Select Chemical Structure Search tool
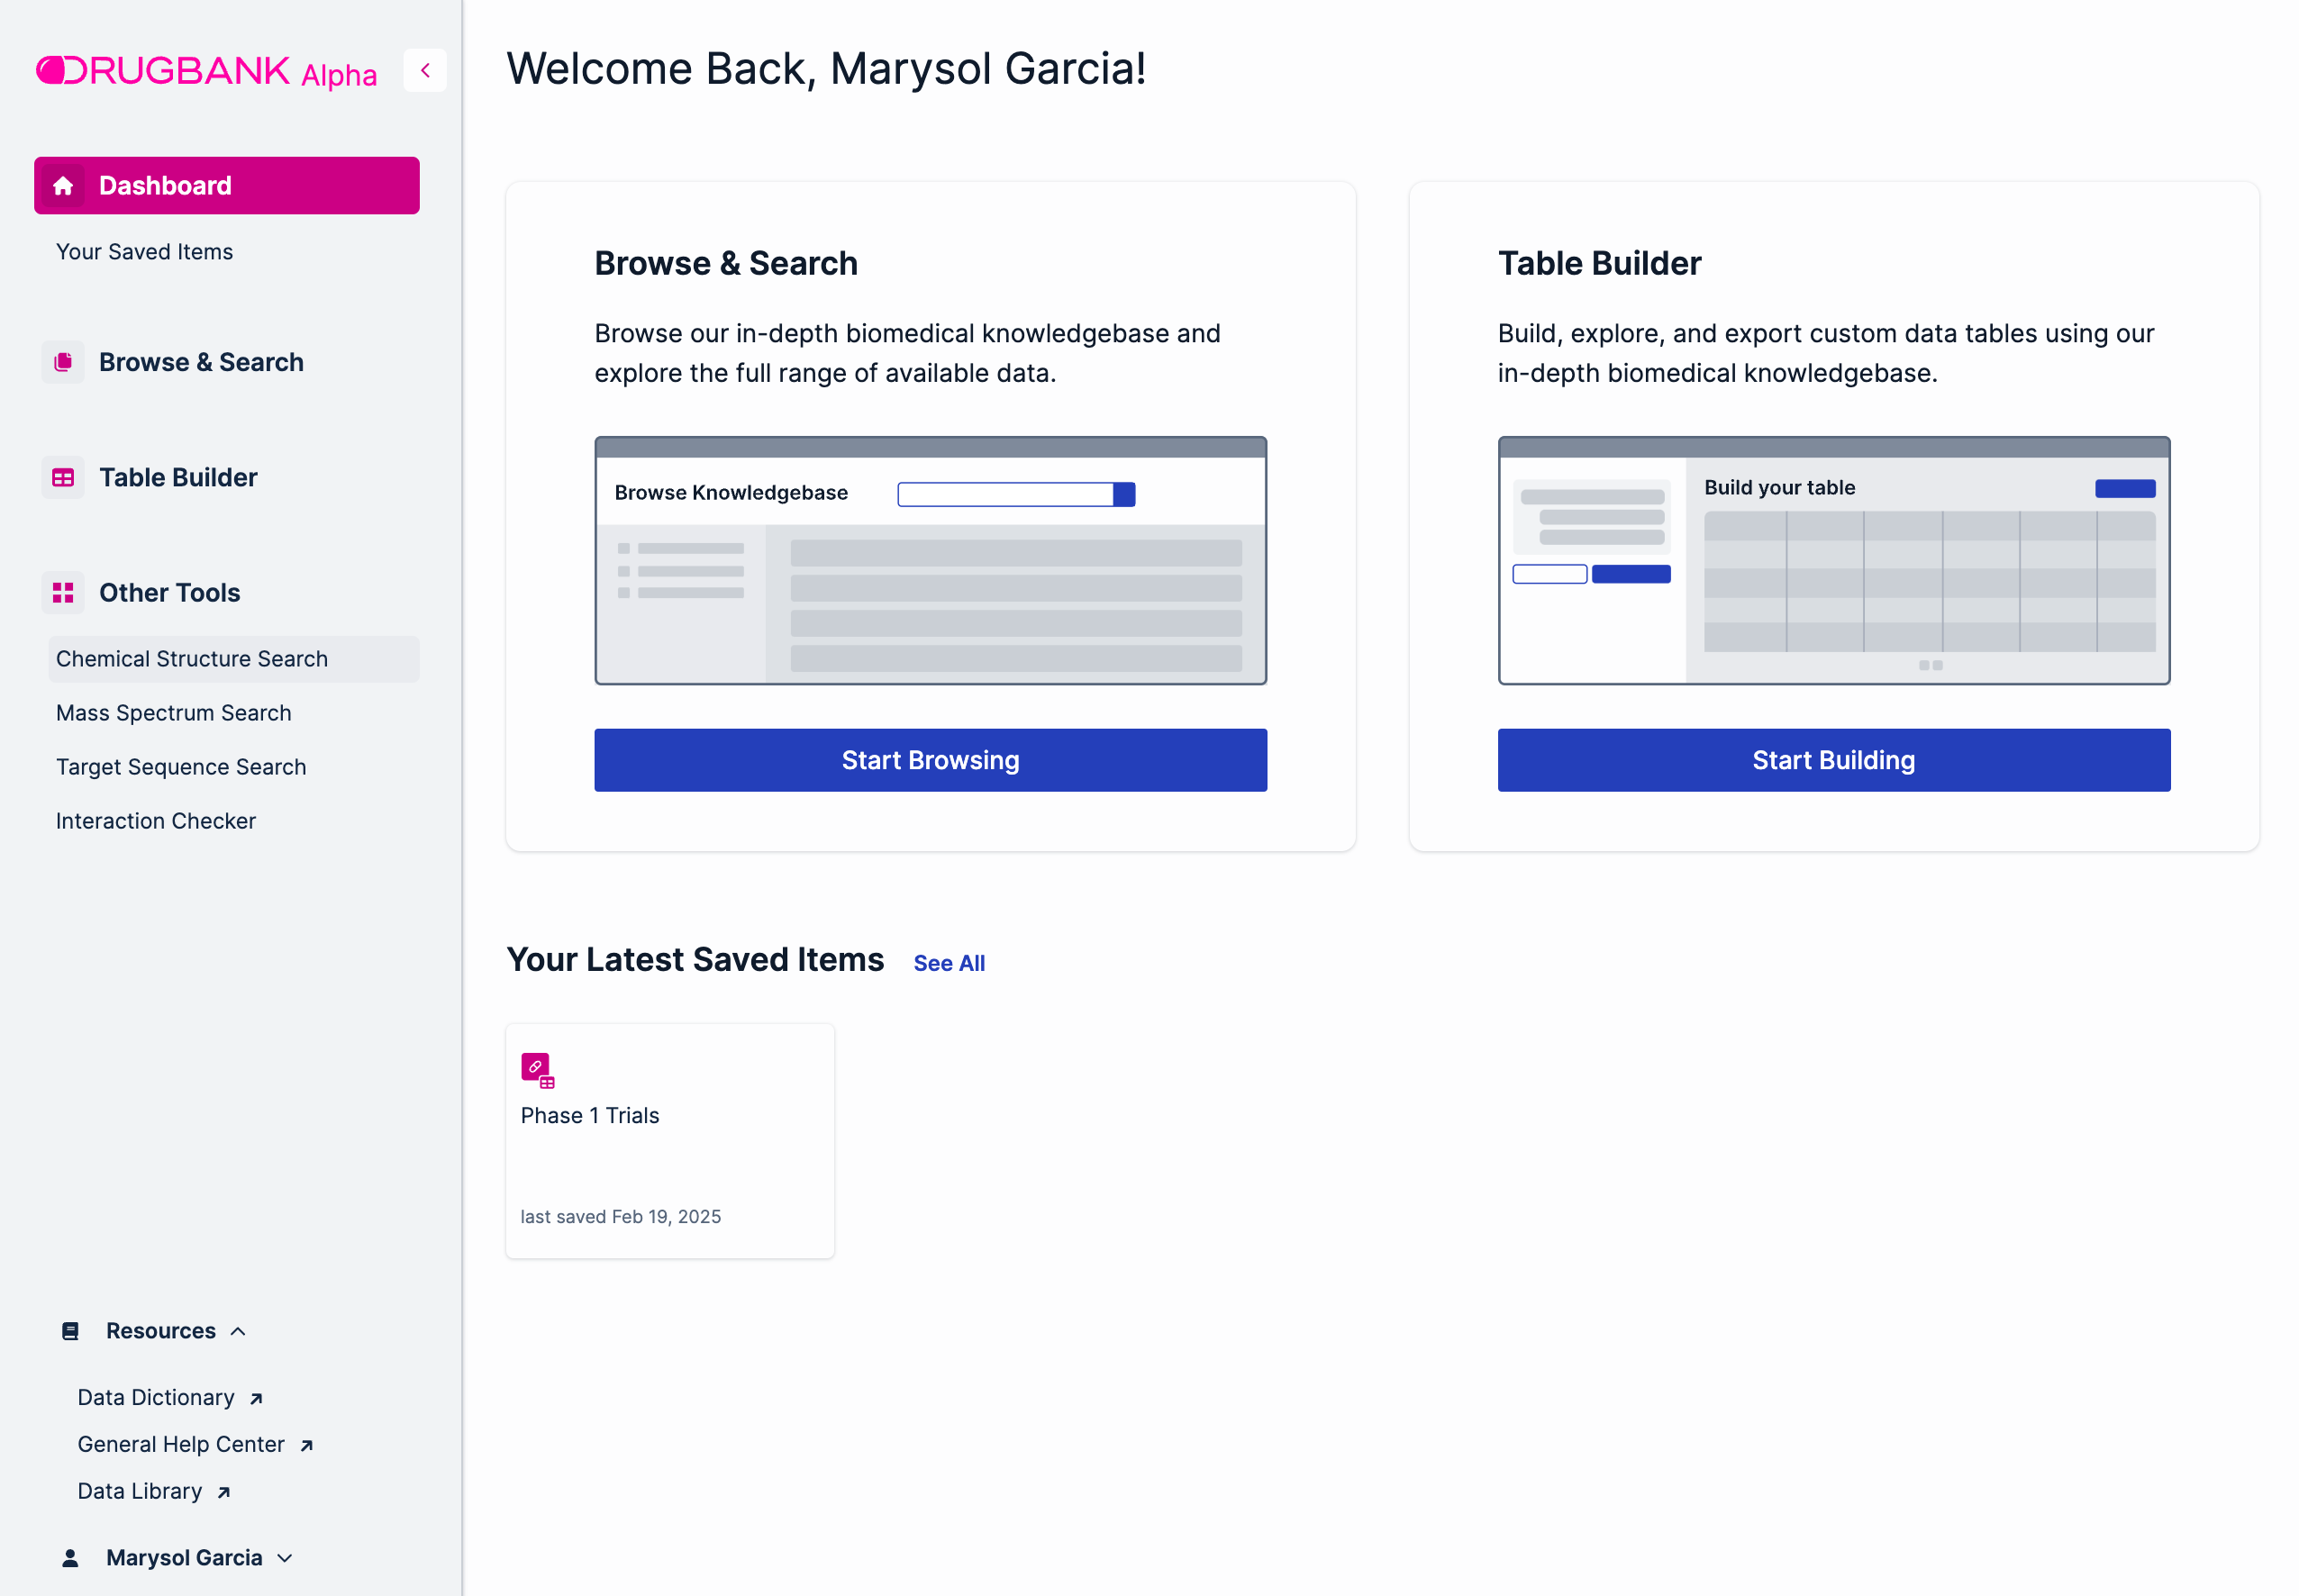 coord(192,659)
